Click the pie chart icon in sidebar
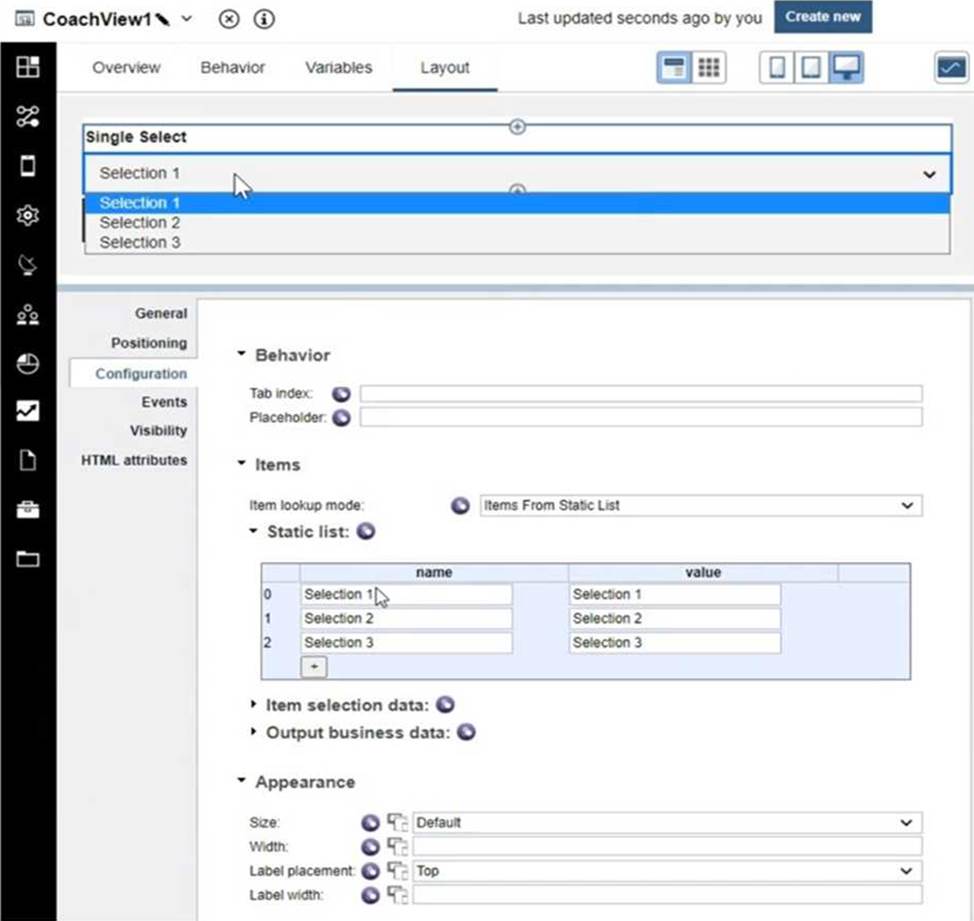 click(x=28, y=363)
